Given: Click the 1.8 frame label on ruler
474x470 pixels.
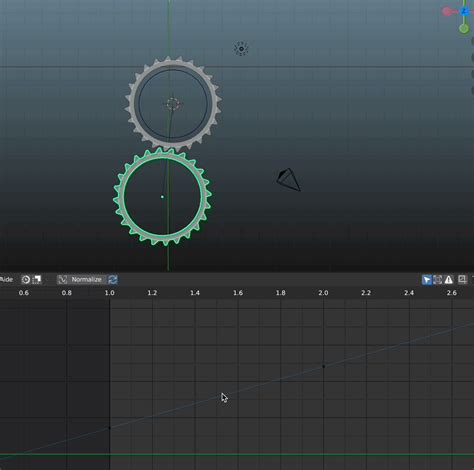Looking at the screenshot, I should click(x=280, y=293).
